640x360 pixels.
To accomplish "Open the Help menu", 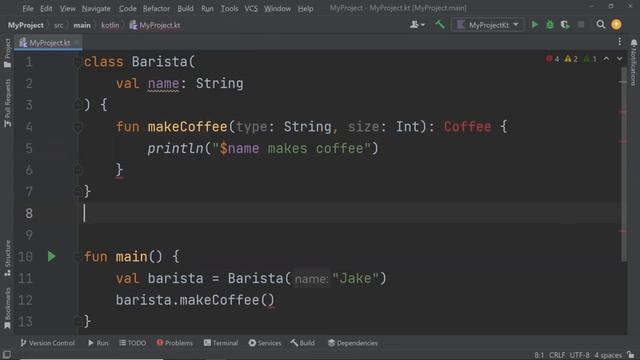I will (x=305, y=8).
